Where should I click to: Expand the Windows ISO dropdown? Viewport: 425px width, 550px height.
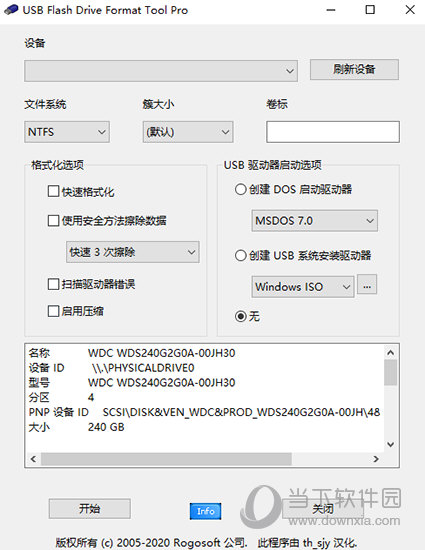click(303, 287)
